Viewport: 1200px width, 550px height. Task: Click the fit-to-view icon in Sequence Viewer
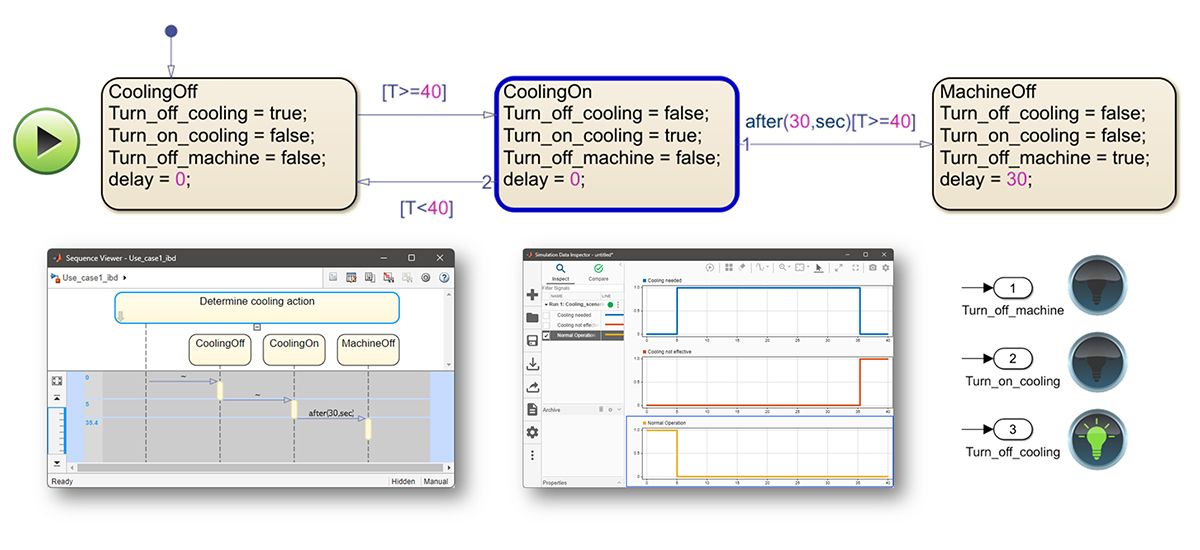(57, 381)
